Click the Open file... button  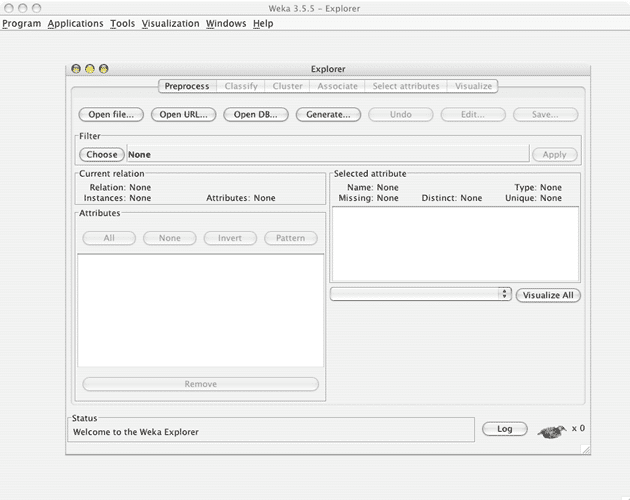[x=112, y=115]
